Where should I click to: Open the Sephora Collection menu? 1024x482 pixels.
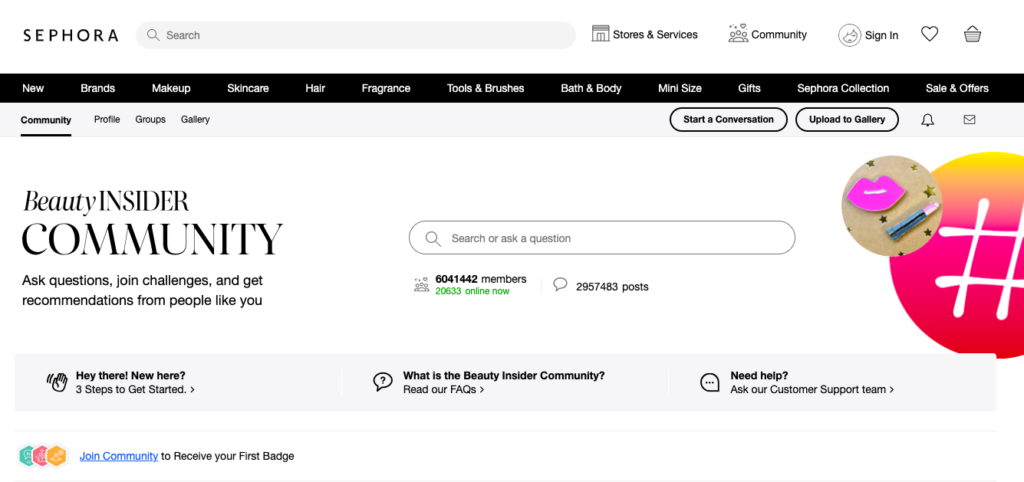click(843, 88)
